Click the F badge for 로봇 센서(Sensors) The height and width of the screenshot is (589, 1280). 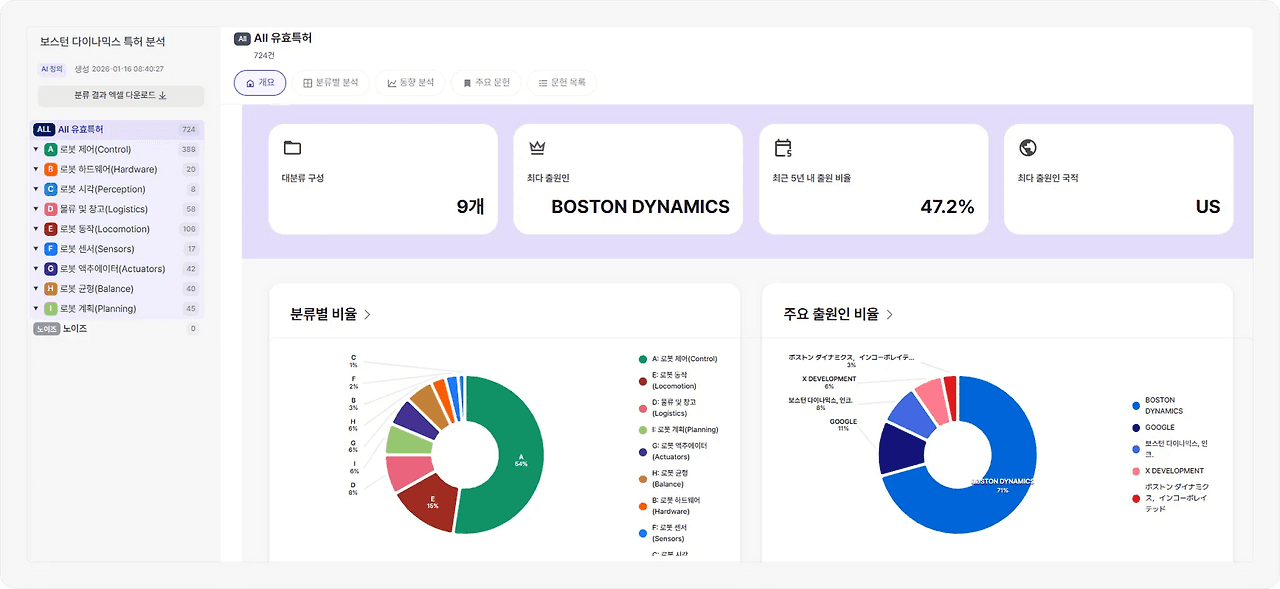coord(51,249)
